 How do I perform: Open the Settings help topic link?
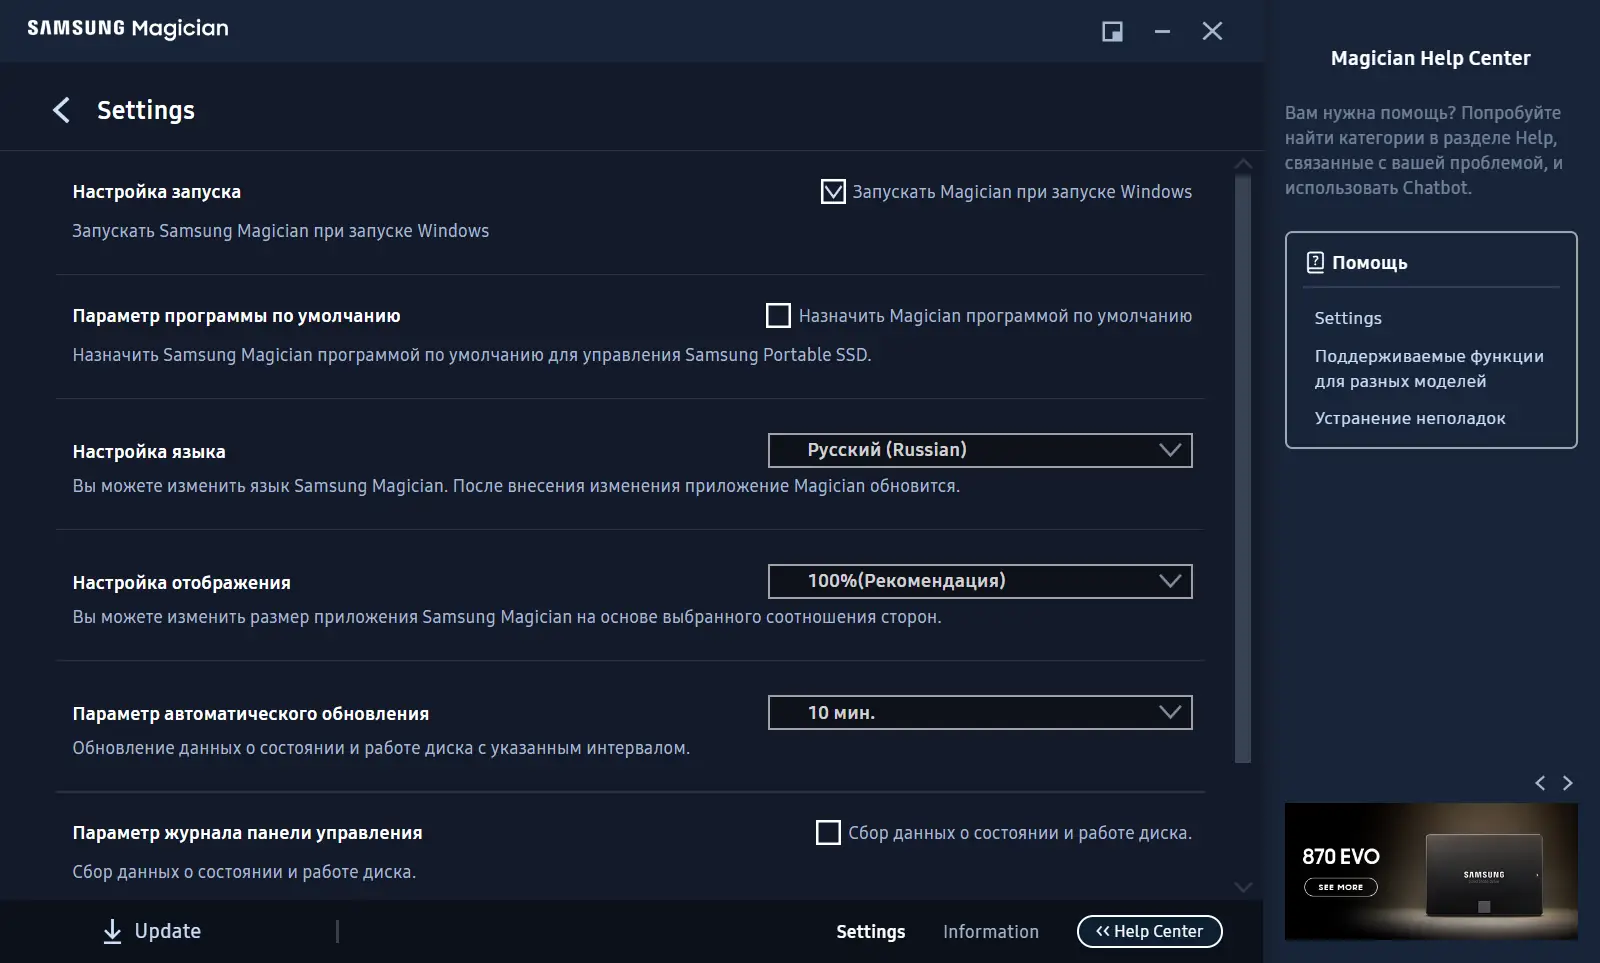(1348, 318)
